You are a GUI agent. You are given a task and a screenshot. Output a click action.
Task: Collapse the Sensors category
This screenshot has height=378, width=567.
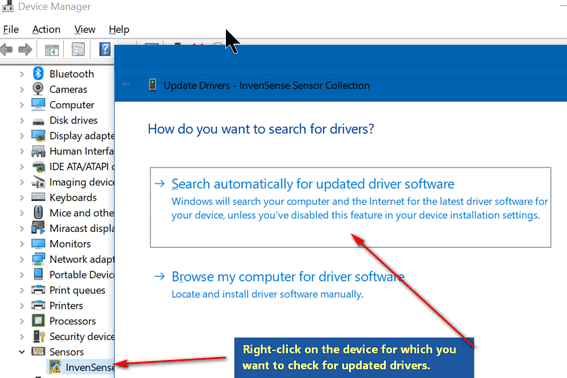[22, 352]
